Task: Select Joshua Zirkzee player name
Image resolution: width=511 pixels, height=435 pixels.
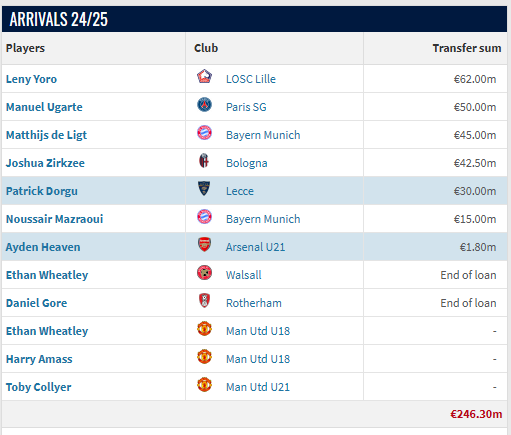Action: 45,163
